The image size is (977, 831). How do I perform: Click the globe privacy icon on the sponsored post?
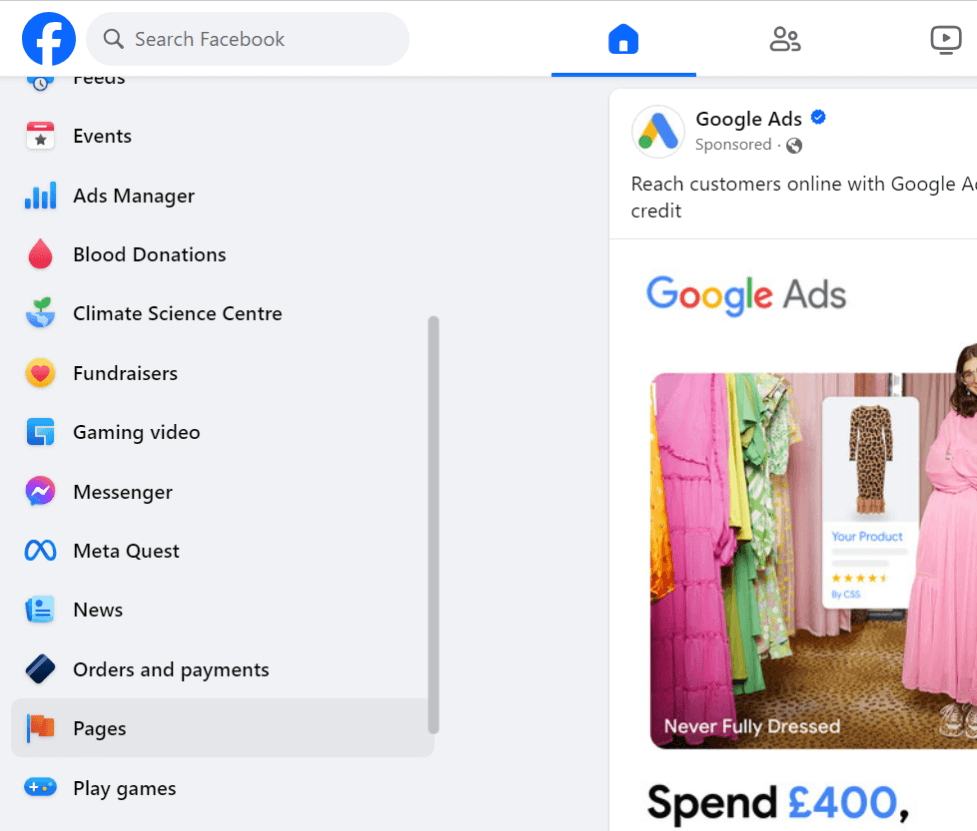[793, 145]
